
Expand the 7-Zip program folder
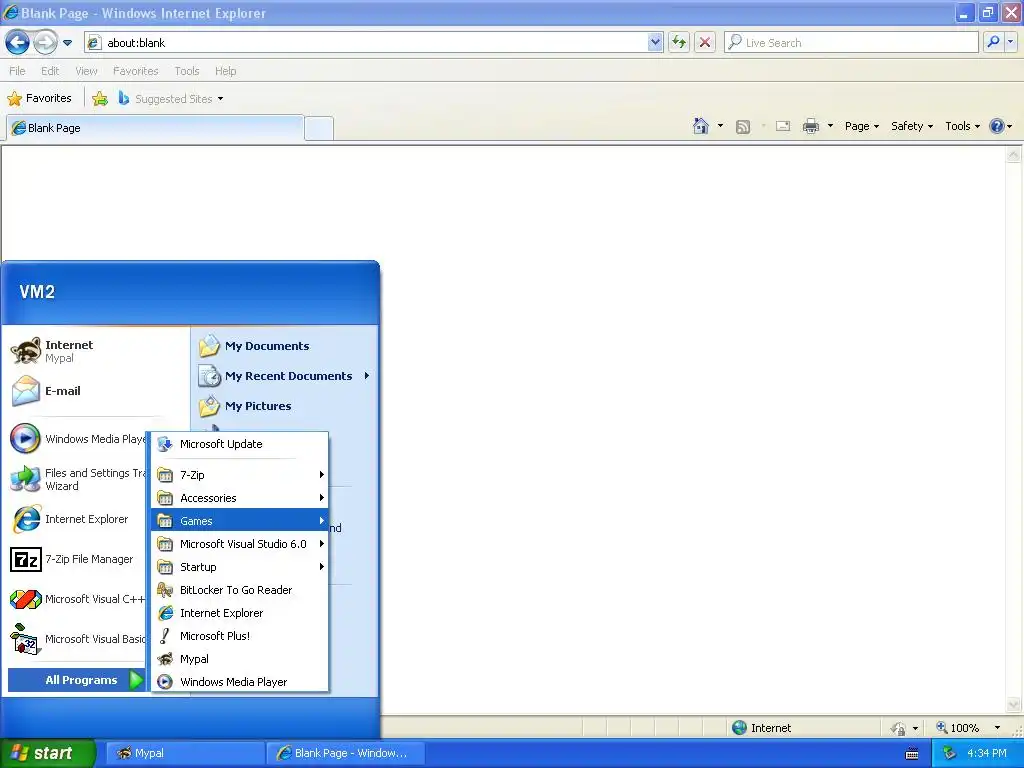coord(240,475)
